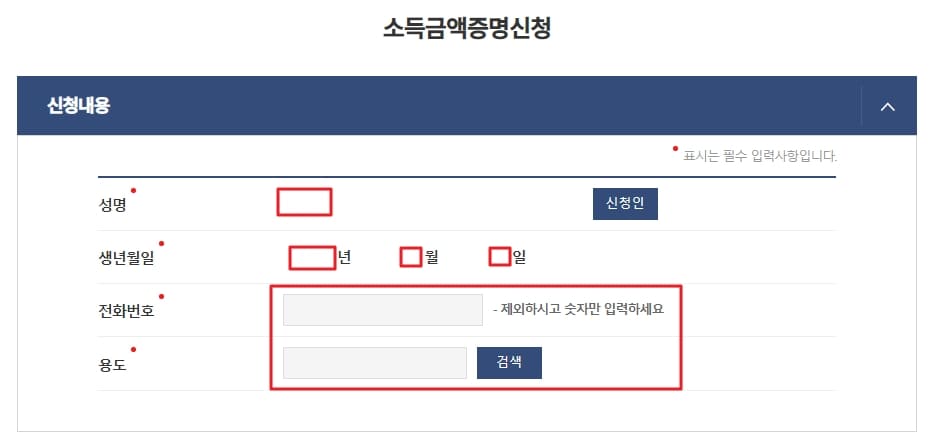Collapse the 신청내용 section with the chevron
Viewport: 932px width, 448px height.
[x=887, y=107]
